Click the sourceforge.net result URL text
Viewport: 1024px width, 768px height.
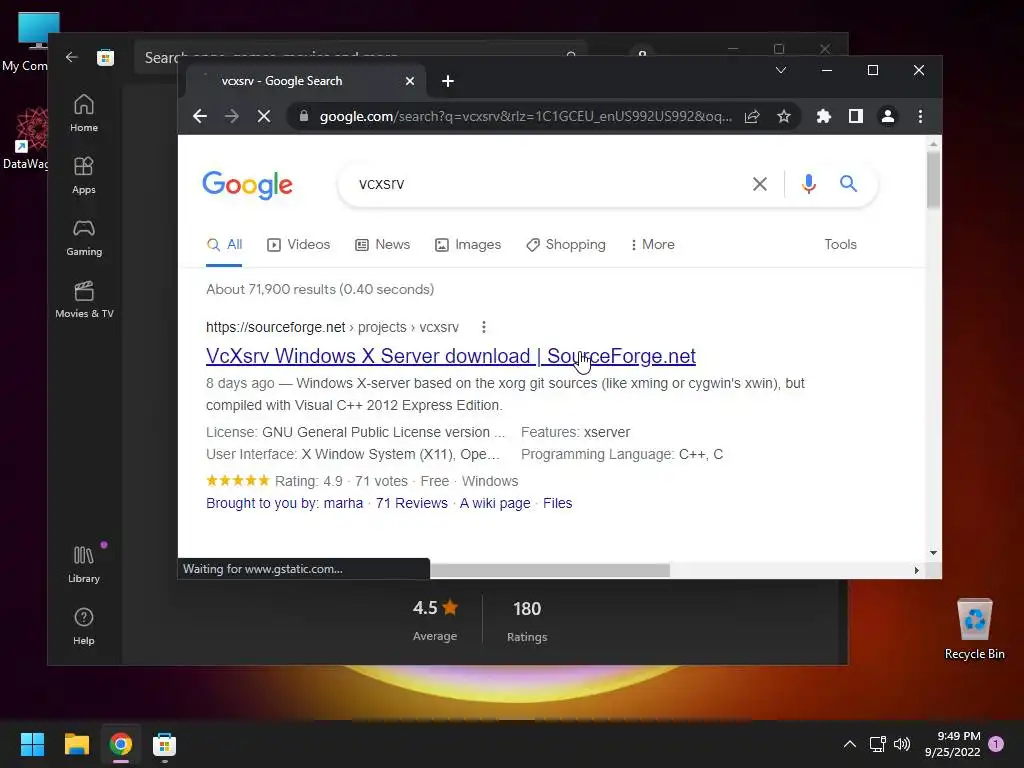pyautogui.click(x=332, y=327)
